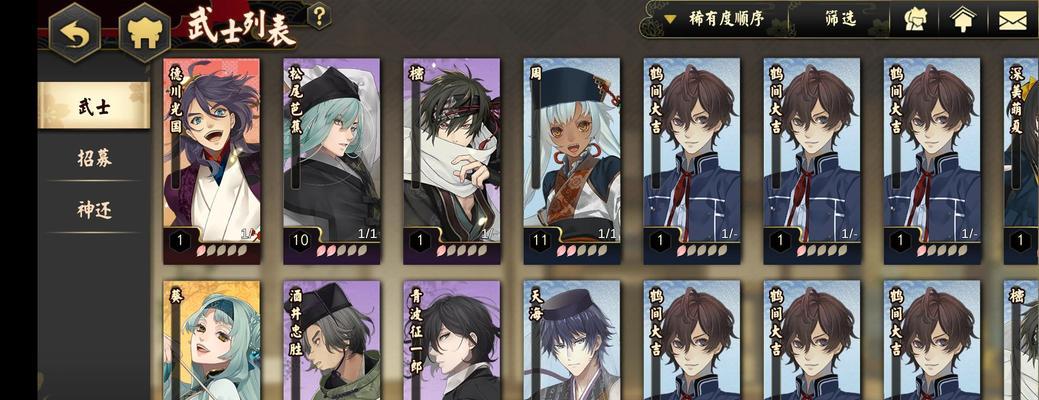
Task: Select the 武士 tab in sidebar
Action: (94, 105)
